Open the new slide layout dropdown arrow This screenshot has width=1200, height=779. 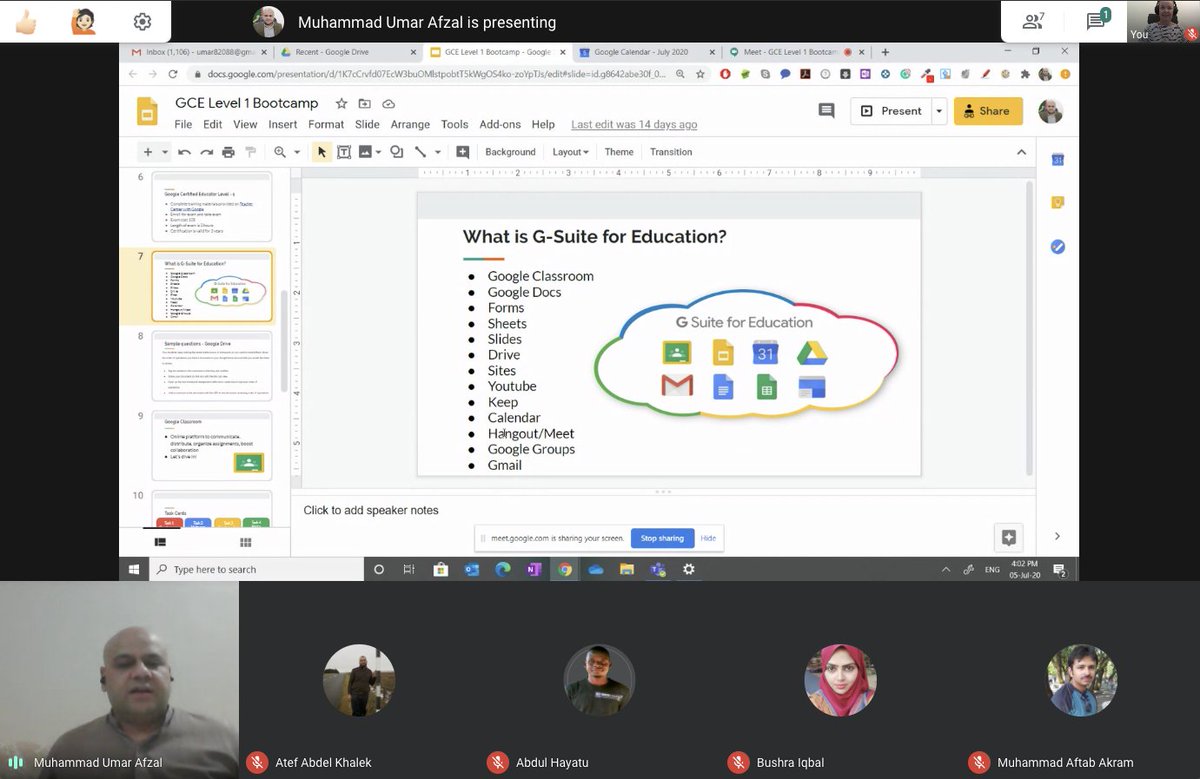(x=165, y=152)
